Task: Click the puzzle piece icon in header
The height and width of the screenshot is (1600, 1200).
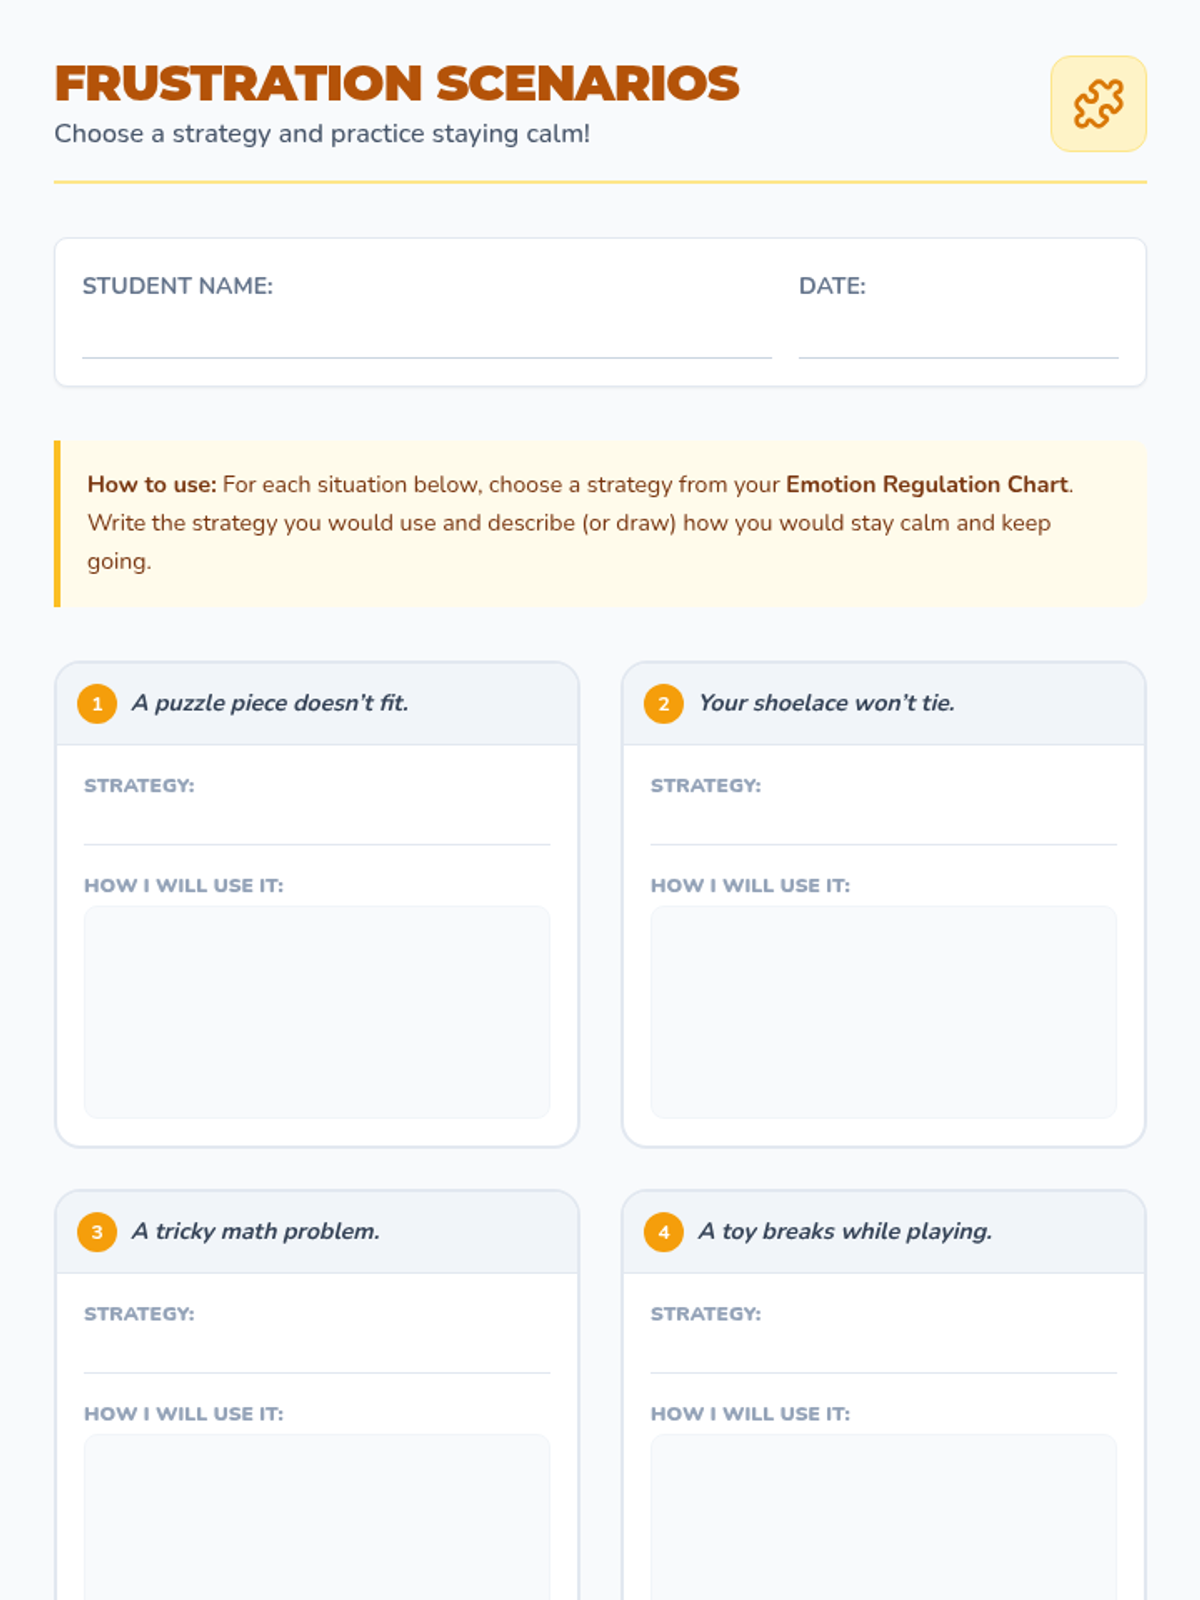Action: pyautogui.click(x=1098, y=104)
